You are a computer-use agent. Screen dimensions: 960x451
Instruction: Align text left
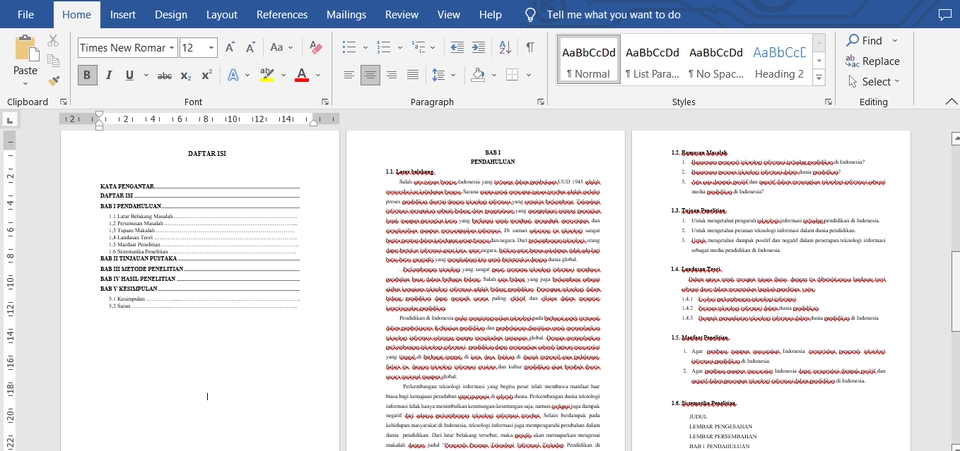pyautogui.click(x=348, y=75)
